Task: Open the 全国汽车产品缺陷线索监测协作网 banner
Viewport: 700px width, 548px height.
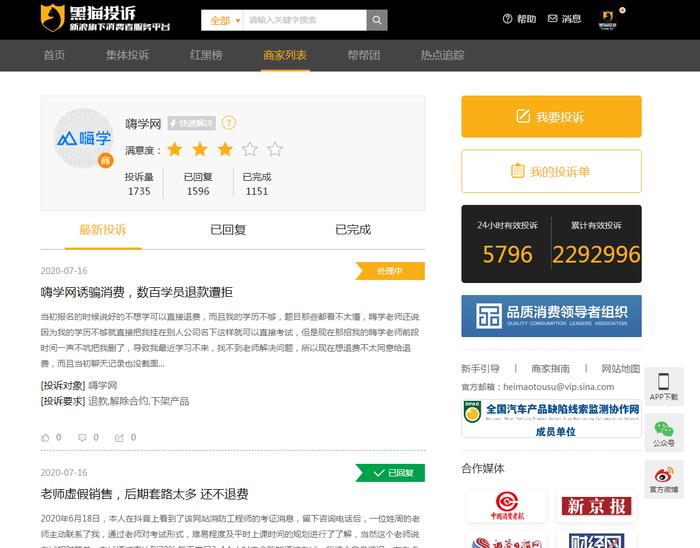Action: pos(551,419)
